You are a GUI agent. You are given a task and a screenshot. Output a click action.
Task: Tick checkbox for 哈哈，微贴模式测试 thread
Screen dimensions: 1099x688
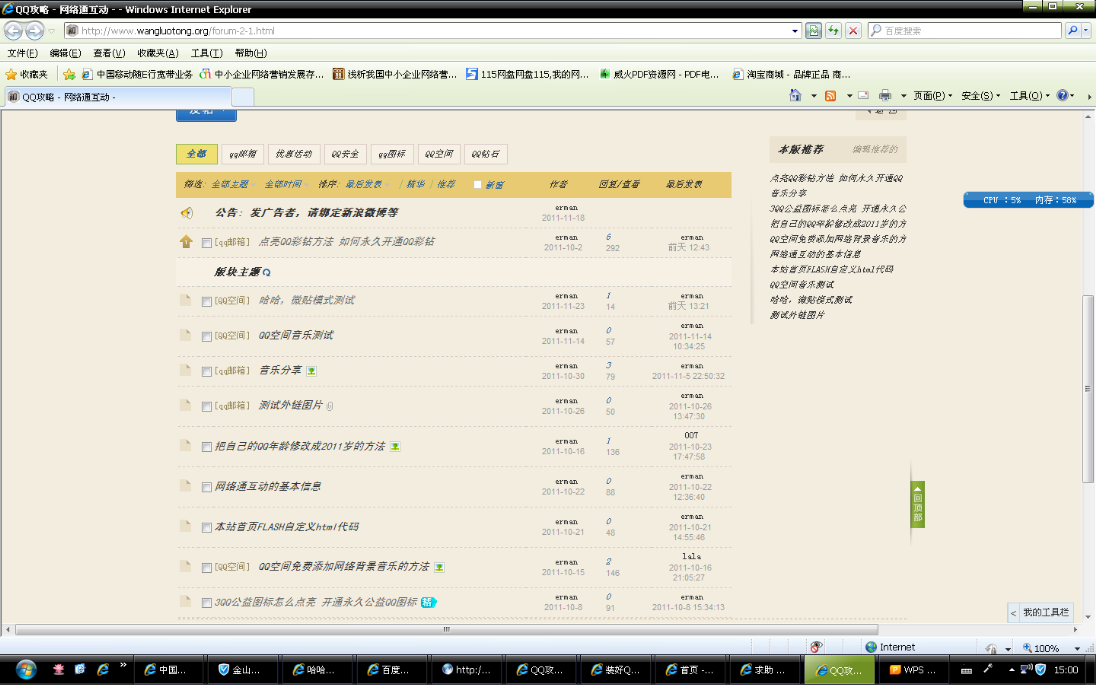tap(207, 302)
